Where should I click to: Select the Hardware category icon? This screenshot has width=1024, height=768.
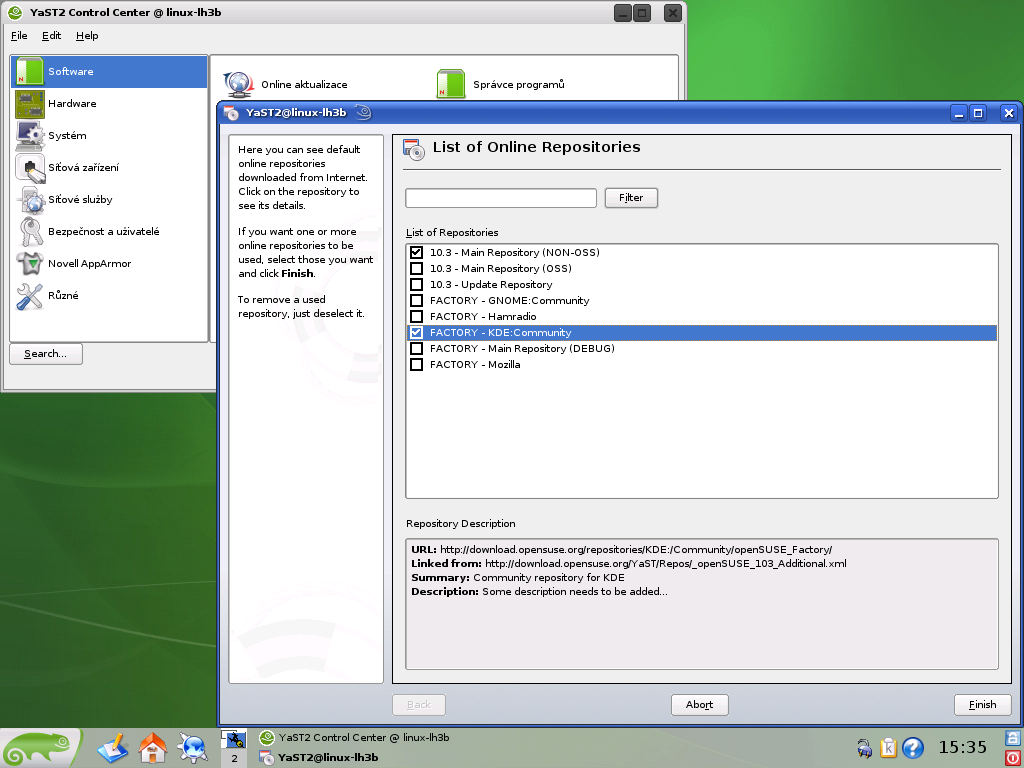pyautogui.click(x=29, y=104)
